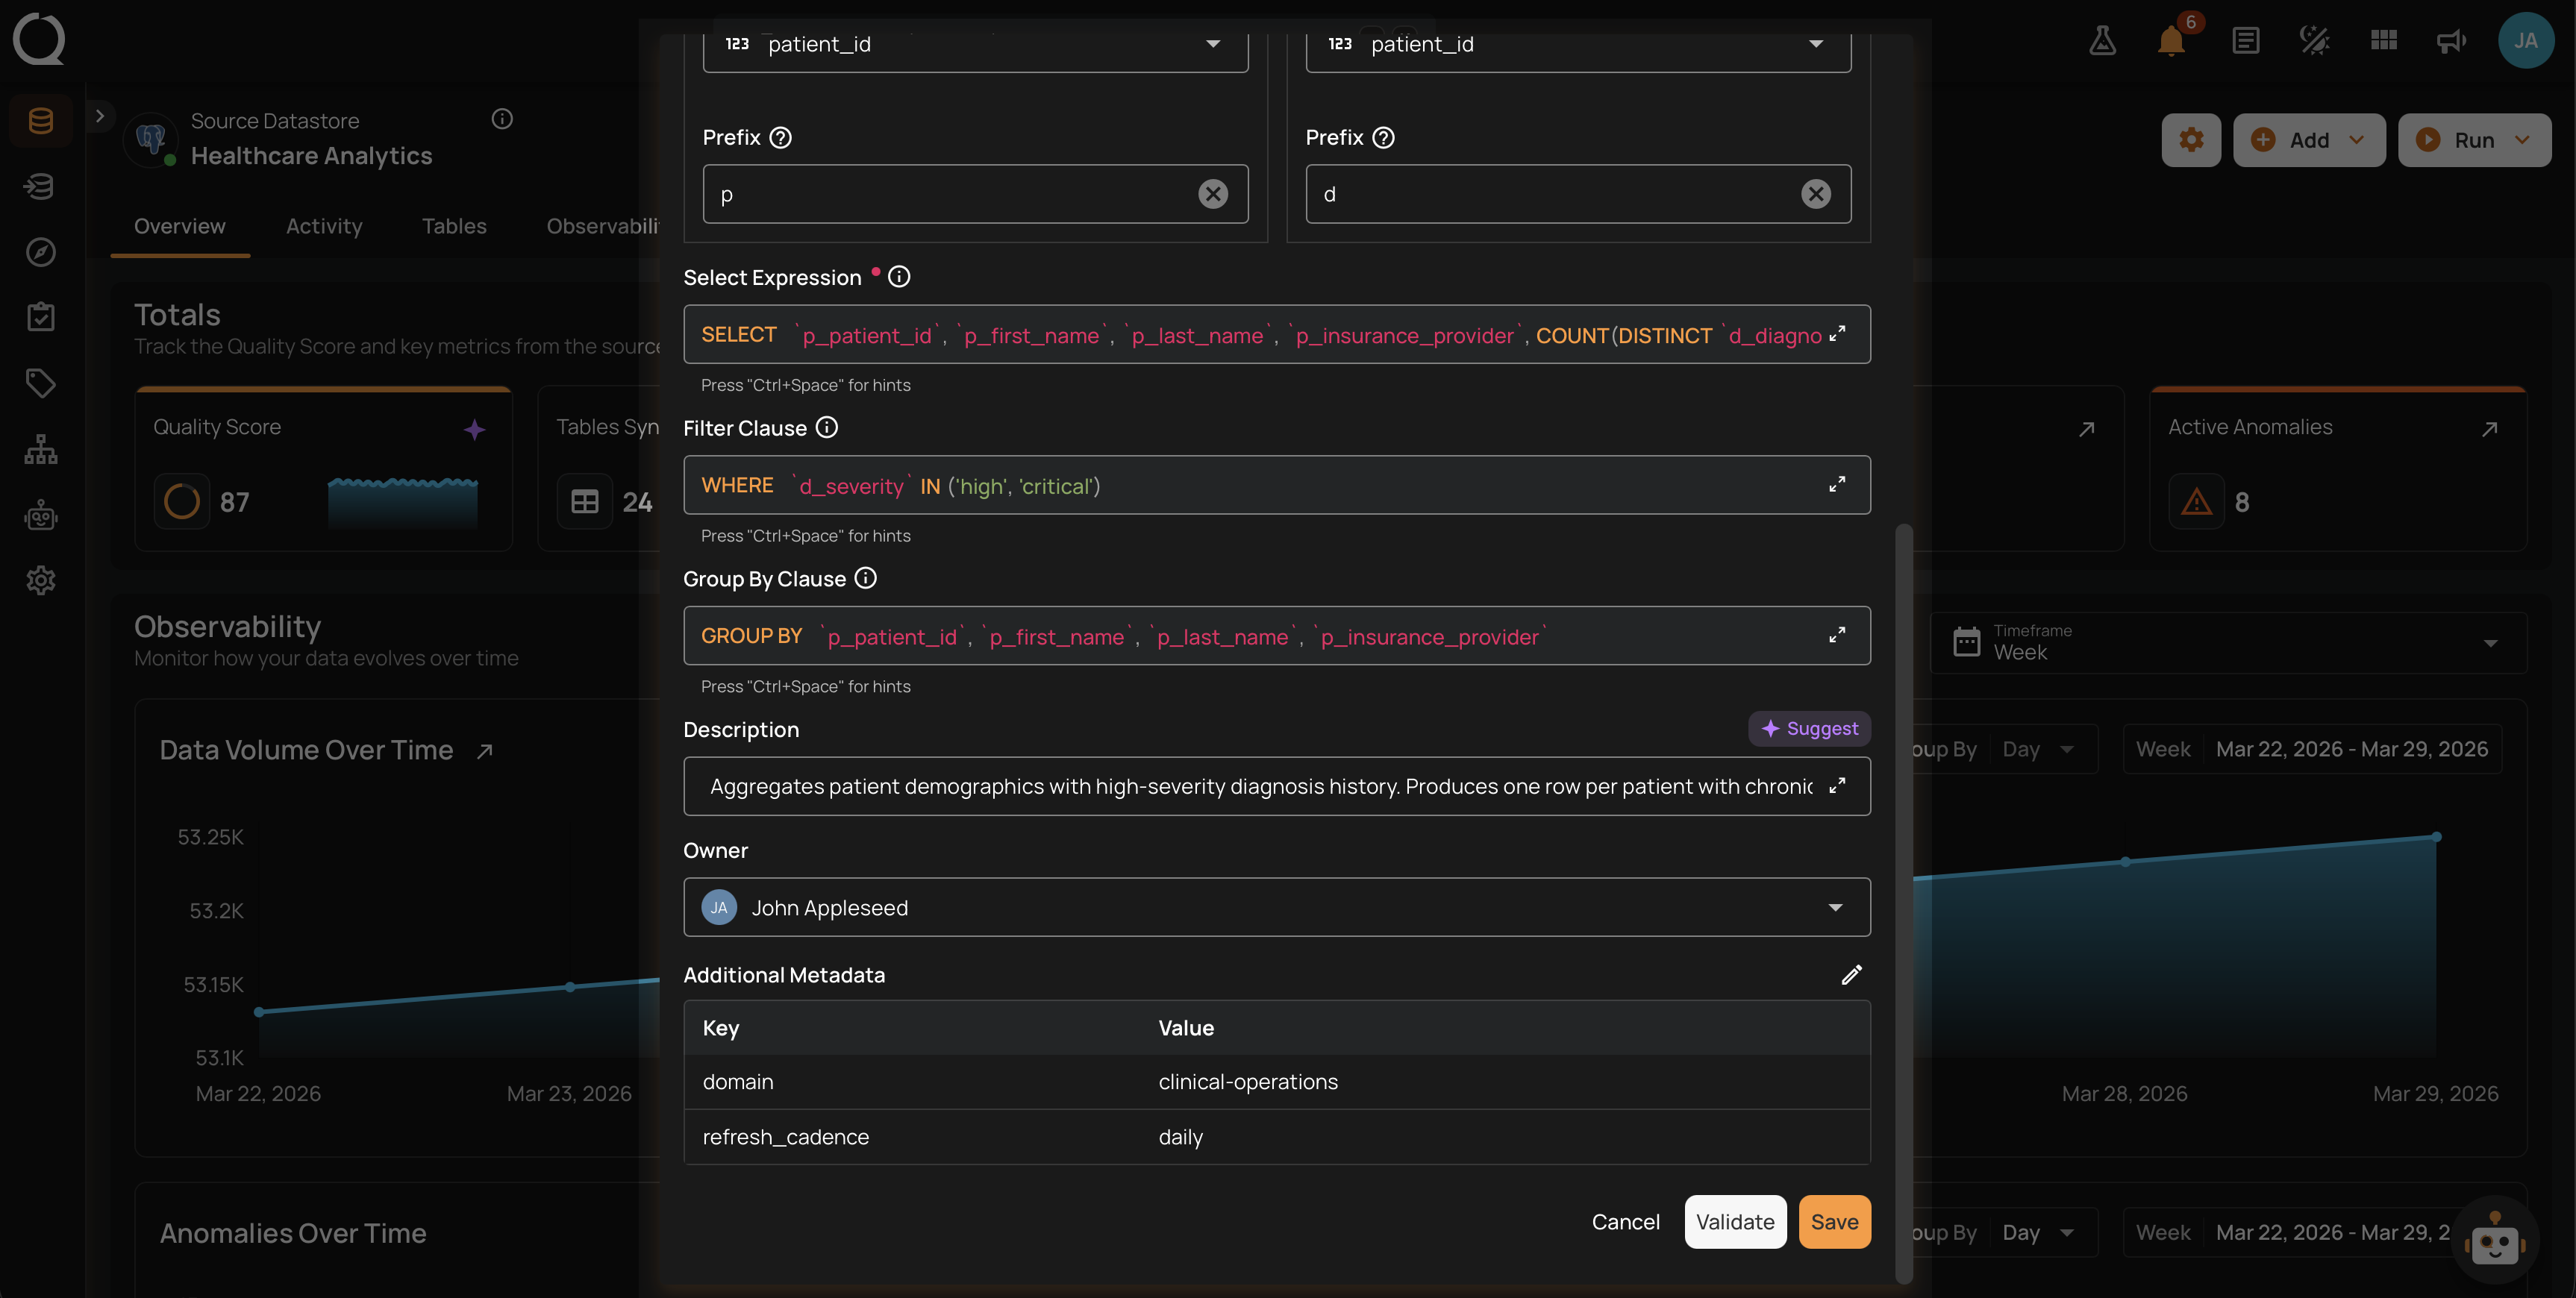The image size is (2576, 1298).
Task: Click the magic wand icon in header
Action: click(x=2314, y=40)
